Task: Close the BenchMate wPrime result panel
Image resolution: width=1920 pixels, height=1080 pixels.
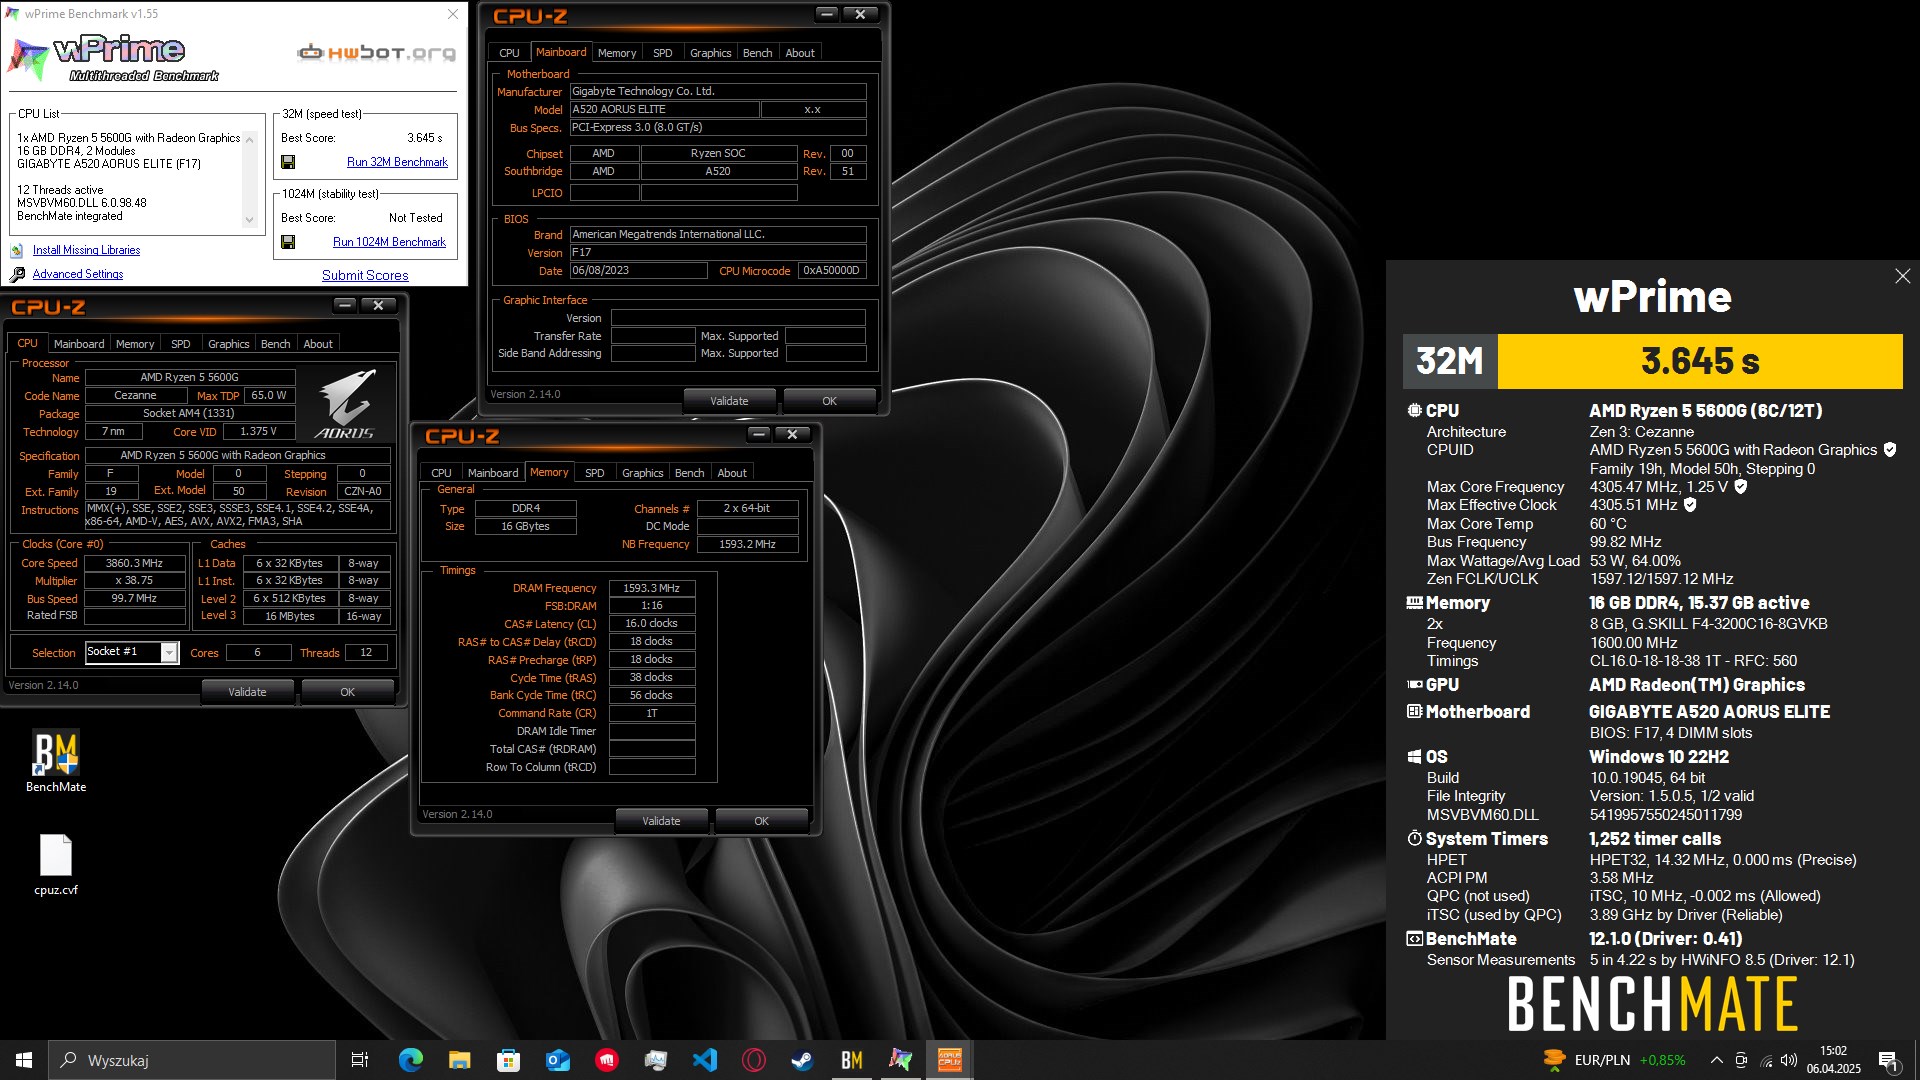Action: click(x=1902, y=276)
